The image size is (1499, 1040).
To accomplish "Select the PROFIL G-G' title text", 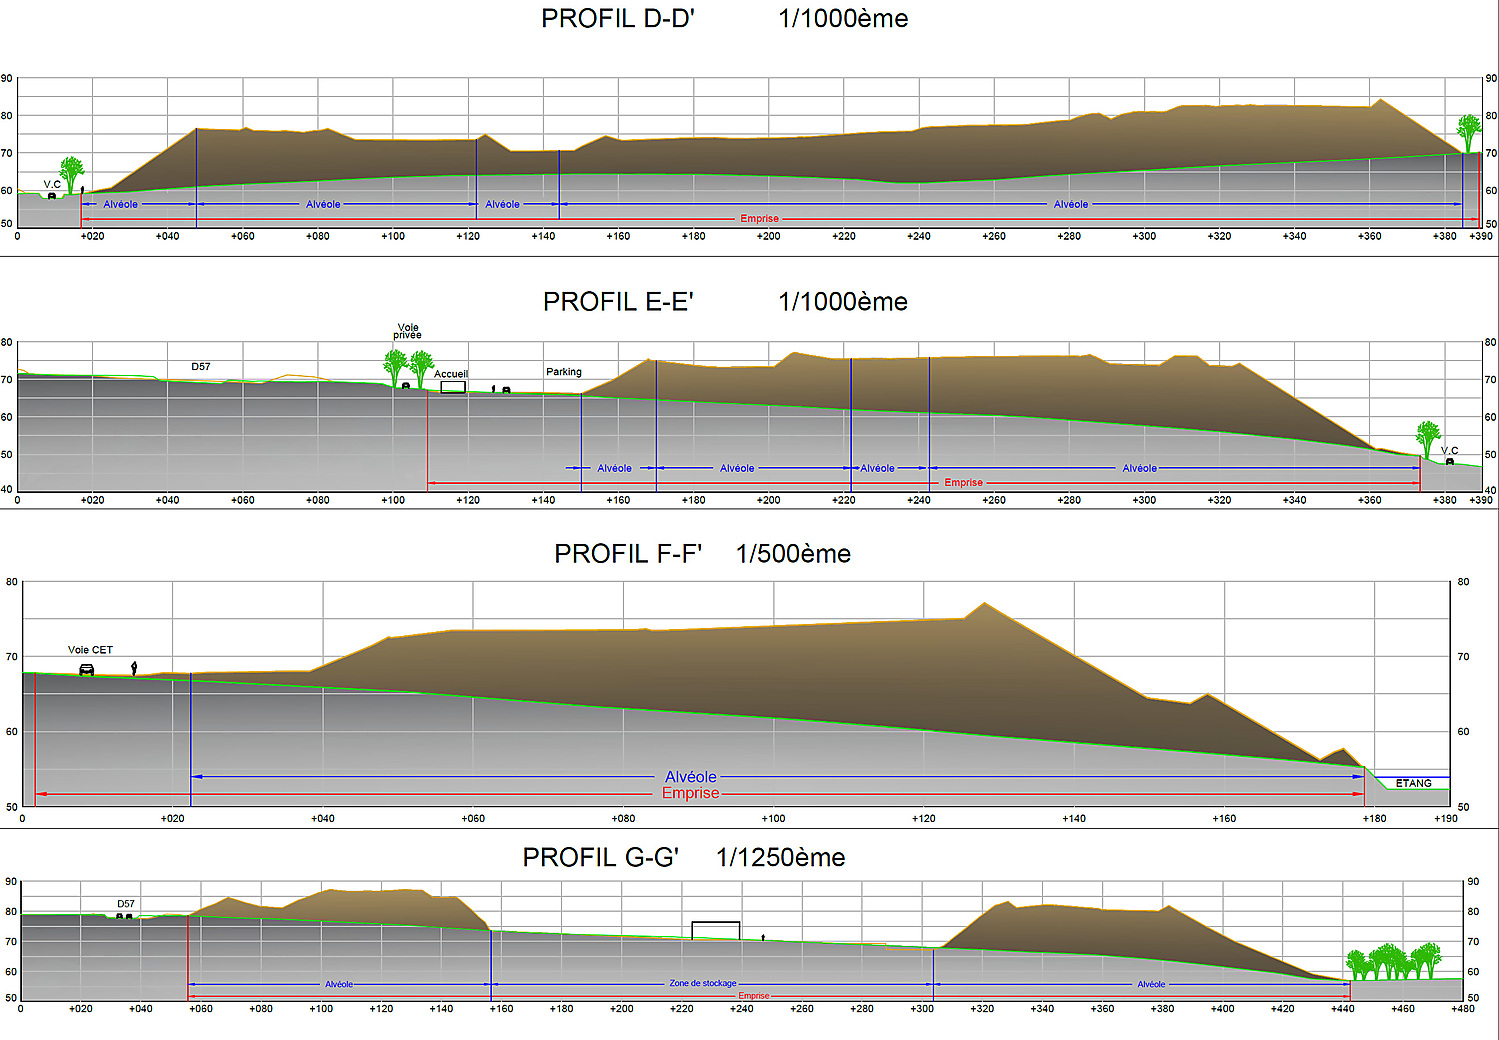I will pyautogui.click(x=600, y=858).
